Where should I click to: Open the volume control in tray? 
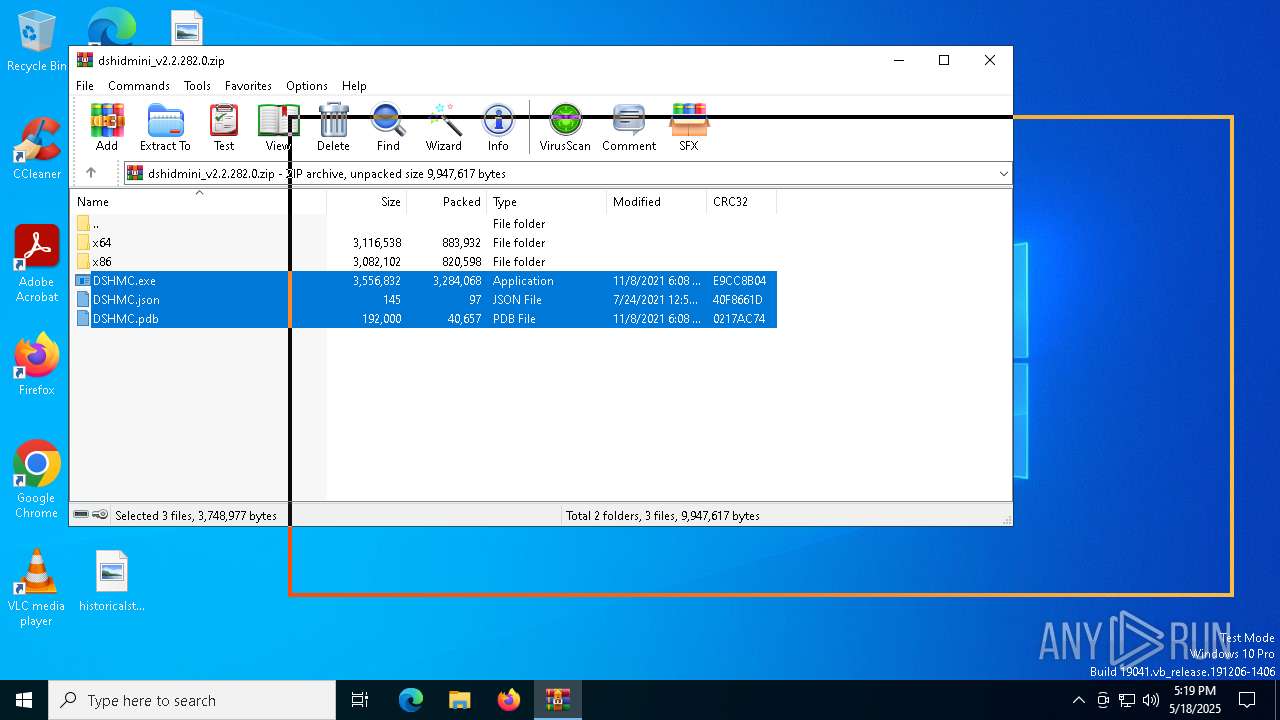pos(1151,700)
